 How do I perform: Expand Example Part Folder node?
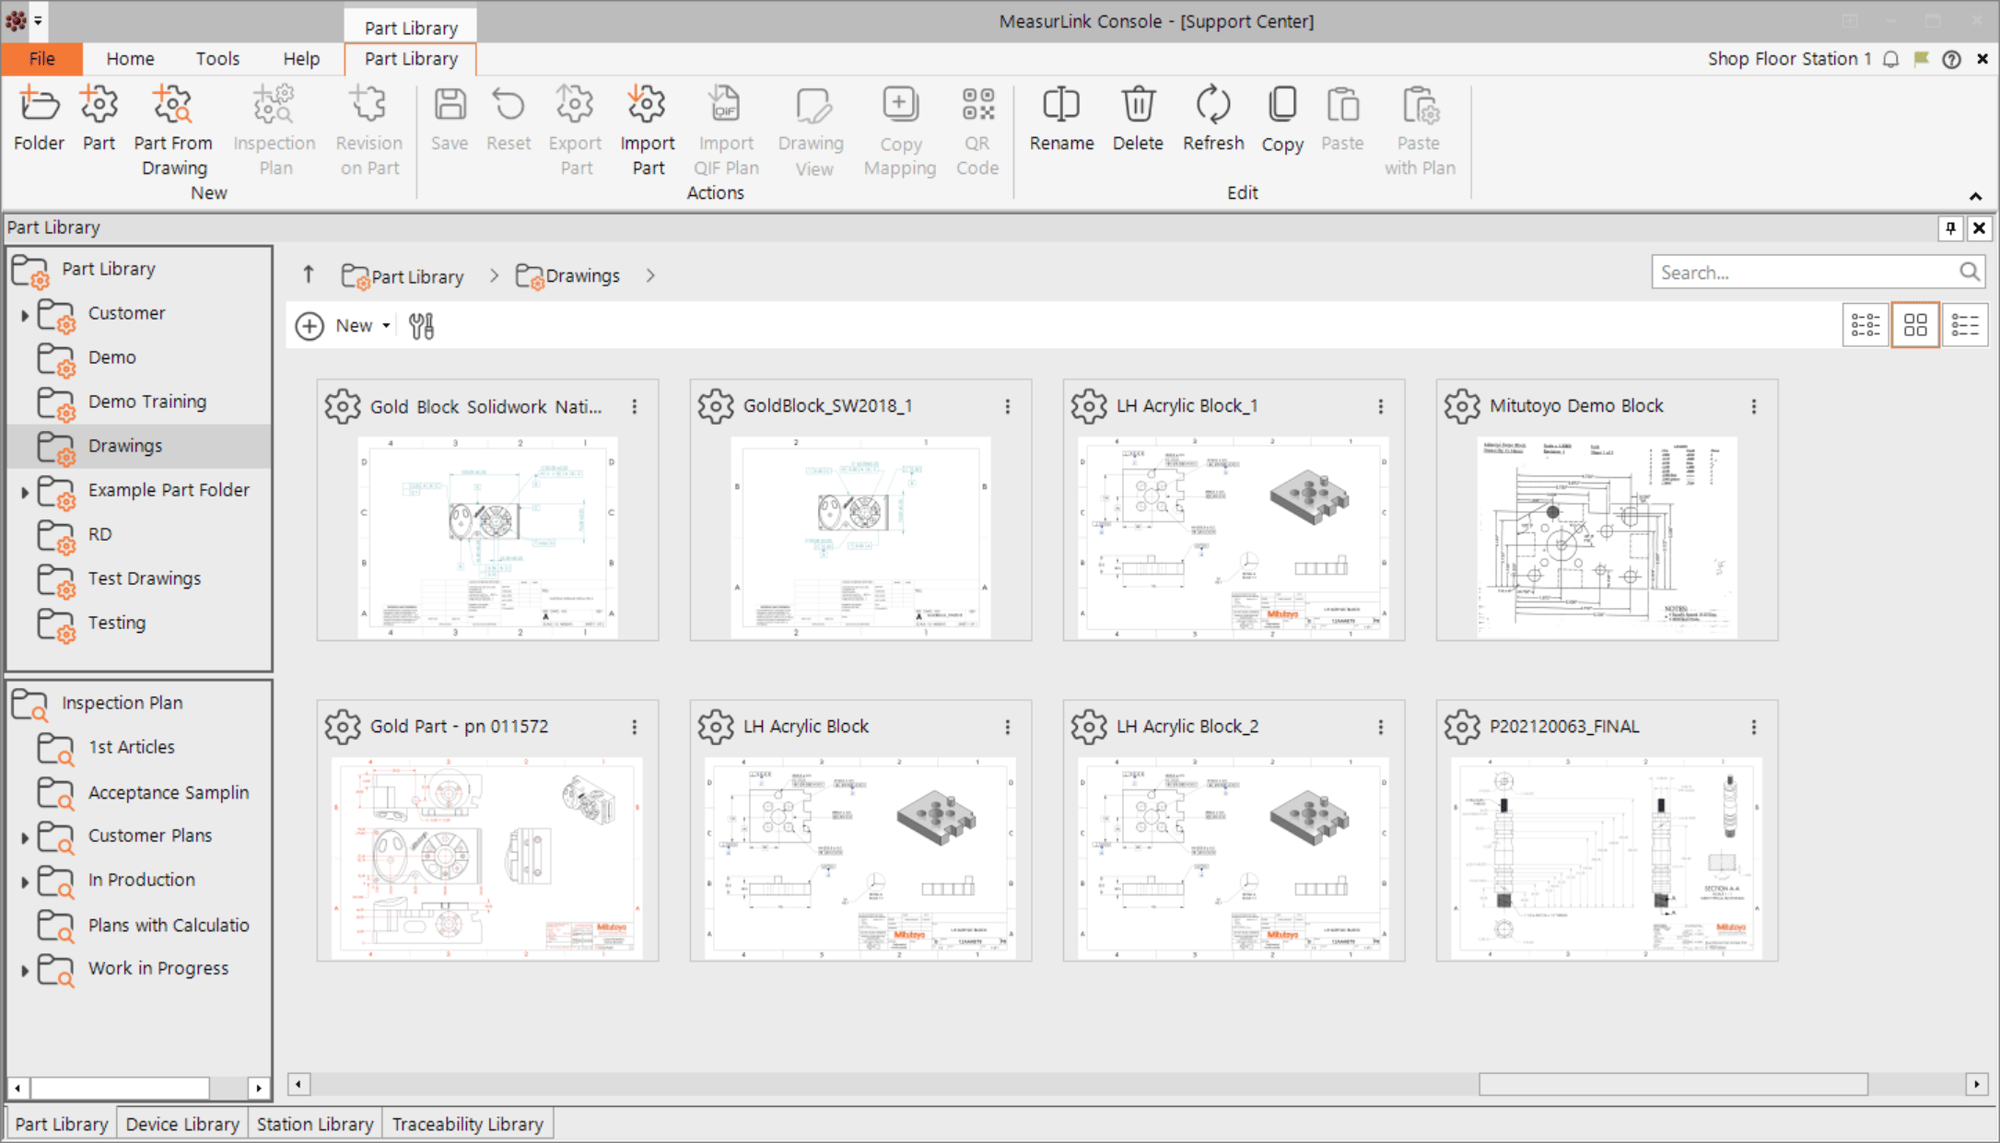click(x=25, y=492)
